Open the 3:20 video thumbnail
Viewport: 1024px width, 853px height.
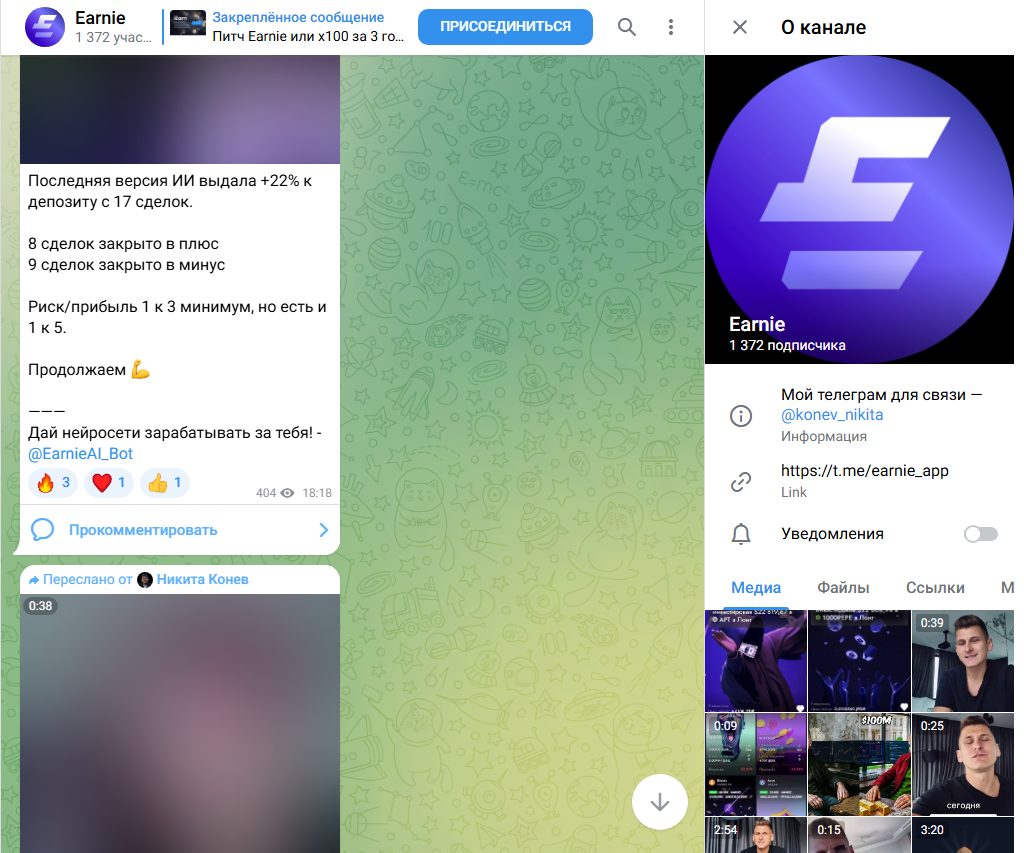pyautogui.click(x=963, y=835)
